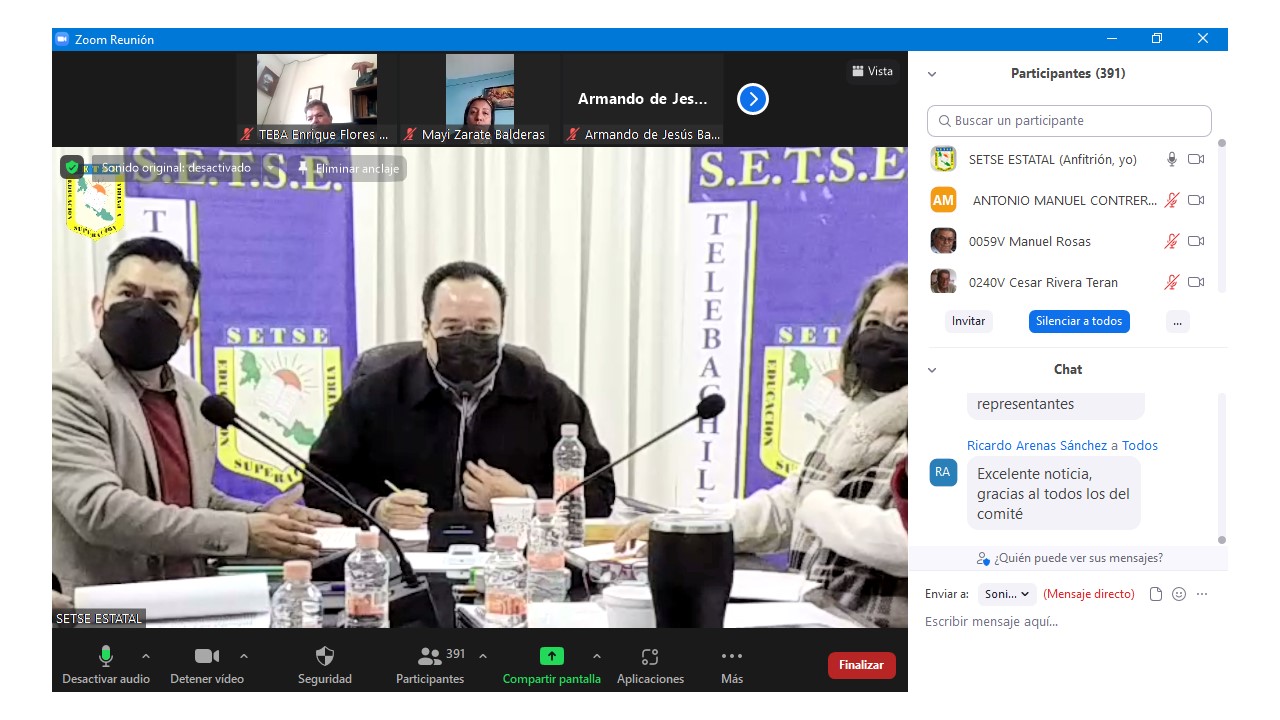Open the Vista layout menu
The image size is (1280, 720).
(872, 71)
